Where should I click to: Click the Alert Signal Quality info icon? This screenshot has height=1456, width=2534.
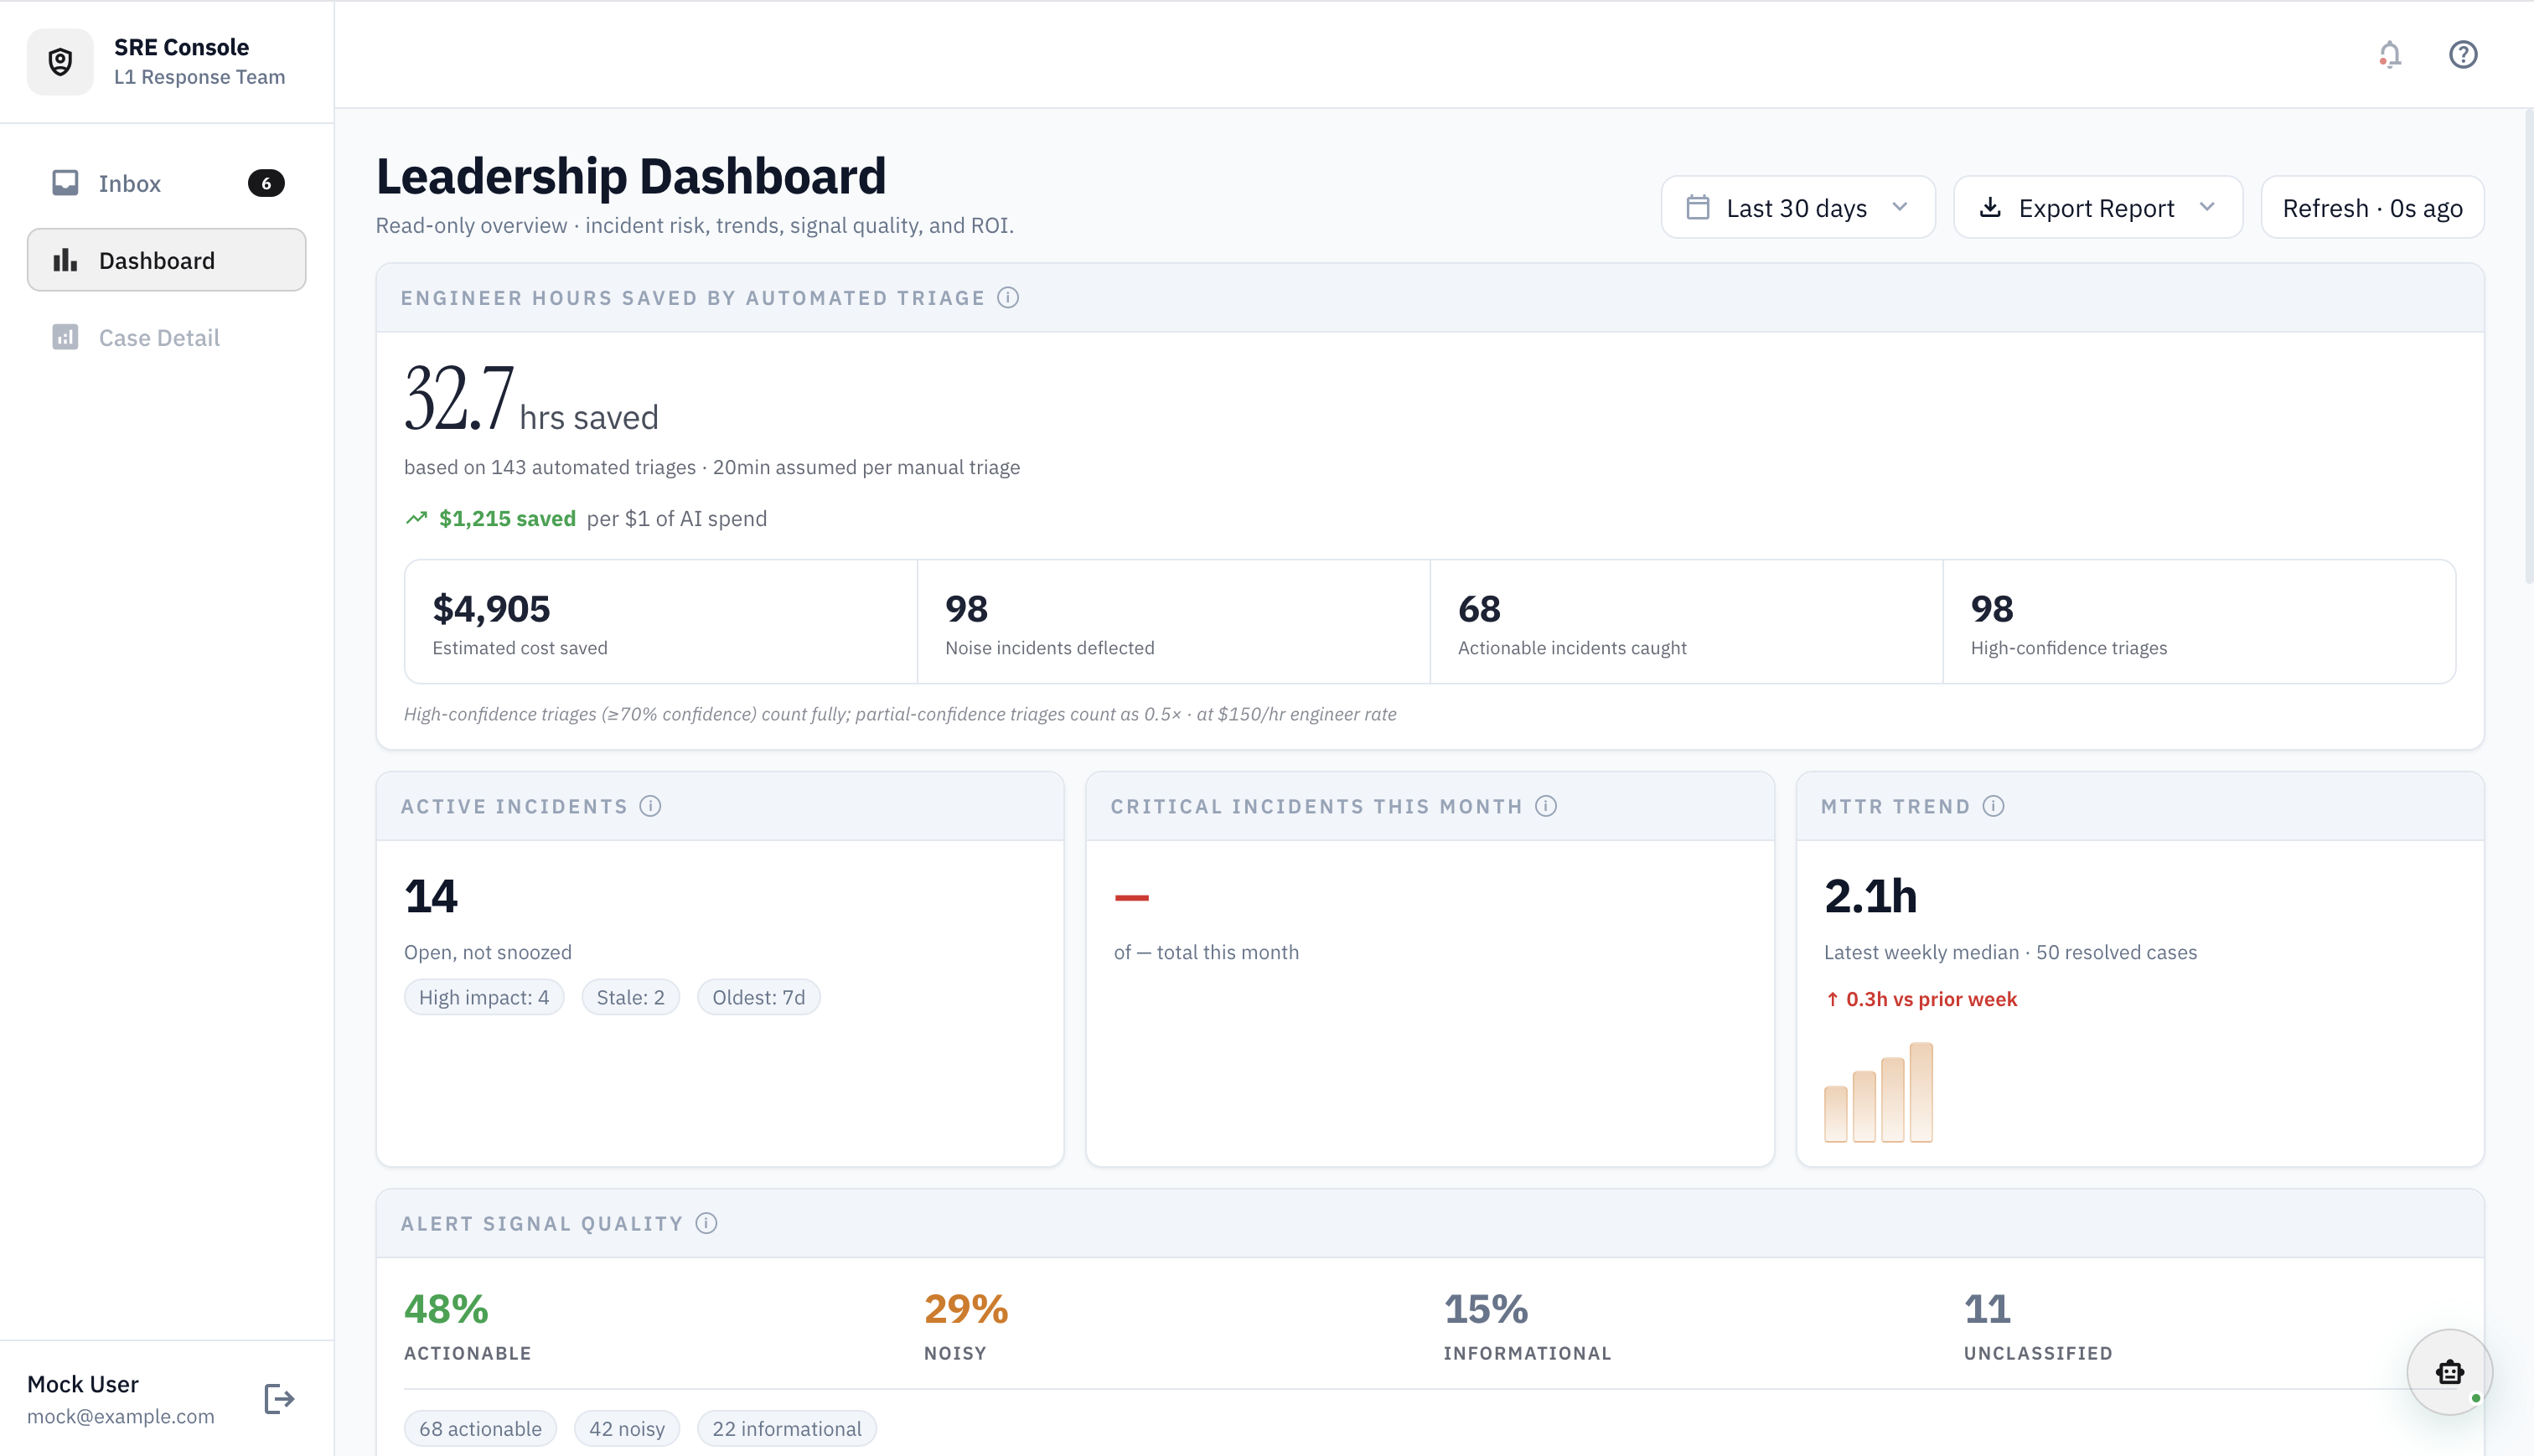pyautogui.click(x=707, y=1222)
